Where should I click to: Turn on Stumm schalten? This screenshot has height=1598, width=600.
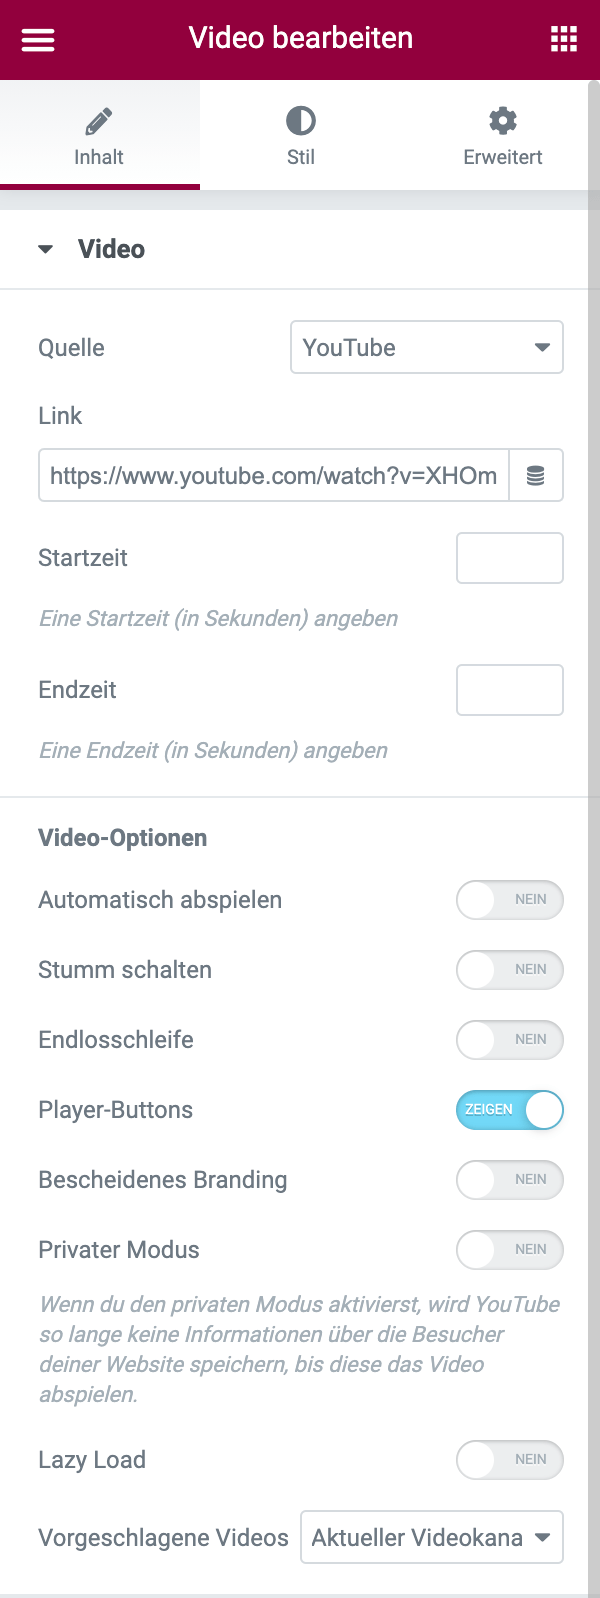coord(509,970)
